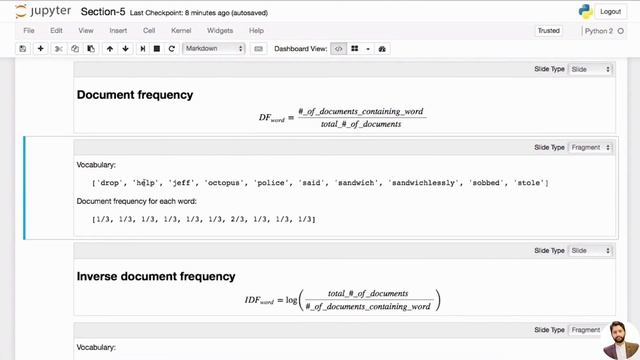Viewport: 640px width, 360px height.
Task: Open dashboard view layout dropdown arrow
Action: click(x=368, y=49)
